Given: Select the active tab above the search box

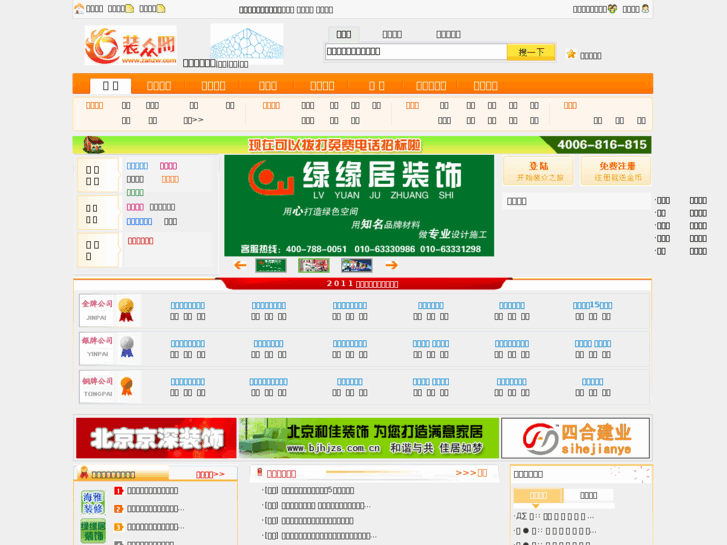Looking at the screenshot, I should pyautogui.click(x=344, y=34).
